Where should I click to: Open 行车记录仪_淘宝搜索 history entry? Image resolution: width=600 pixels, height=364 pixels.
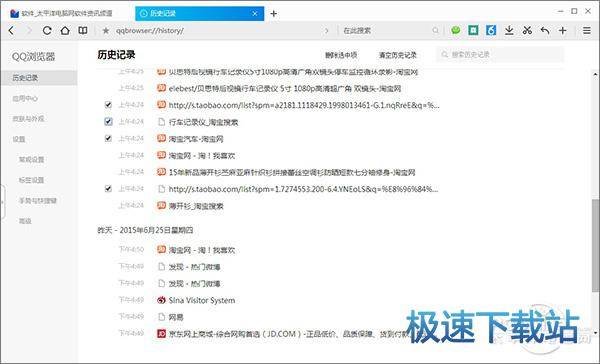(204, 122)
